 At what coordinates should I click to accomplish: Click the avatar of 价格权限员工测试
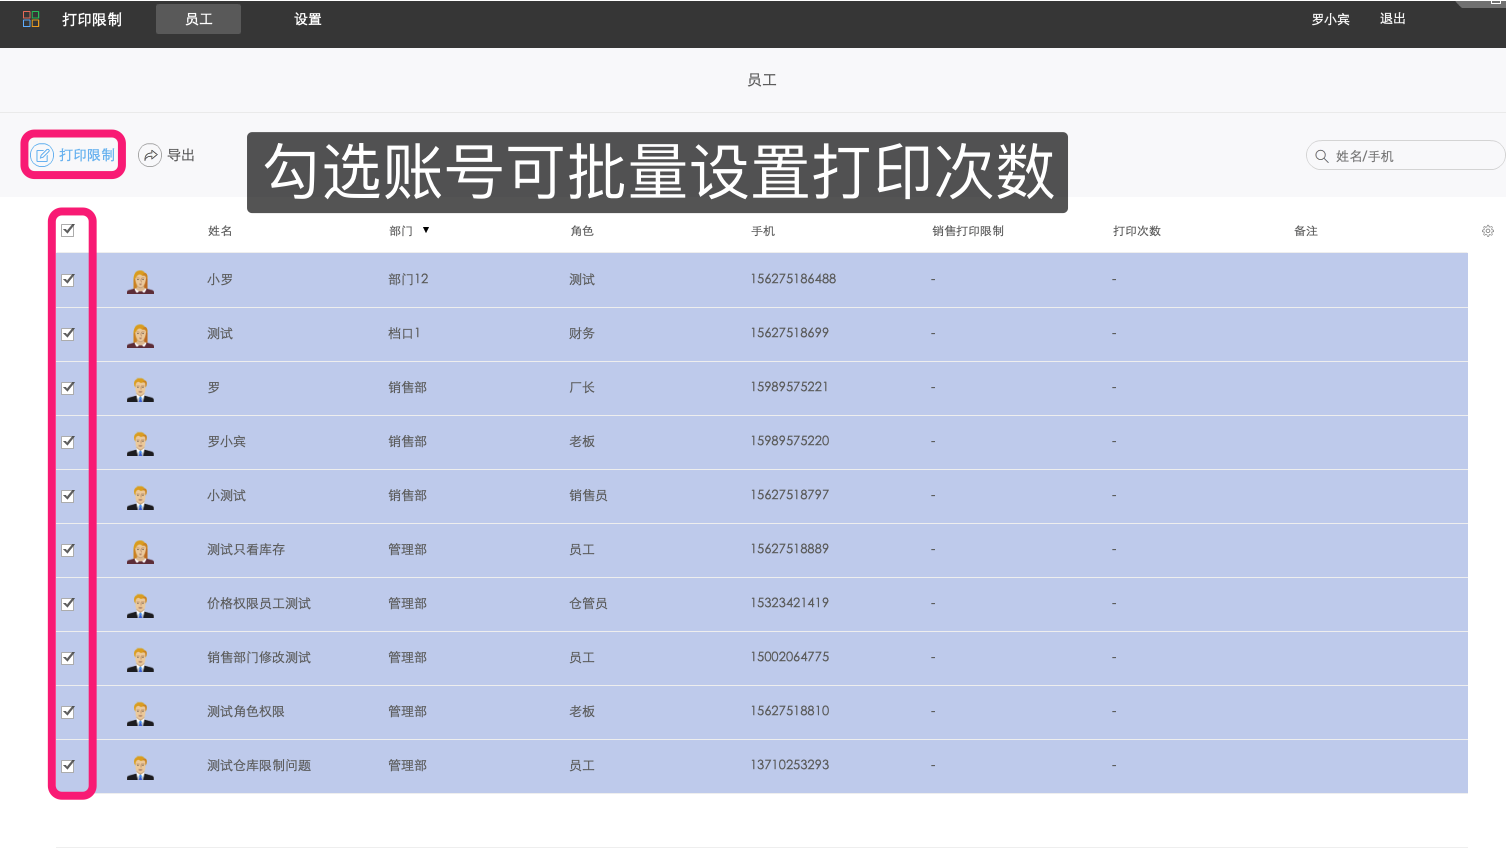[x=141, y=605]
